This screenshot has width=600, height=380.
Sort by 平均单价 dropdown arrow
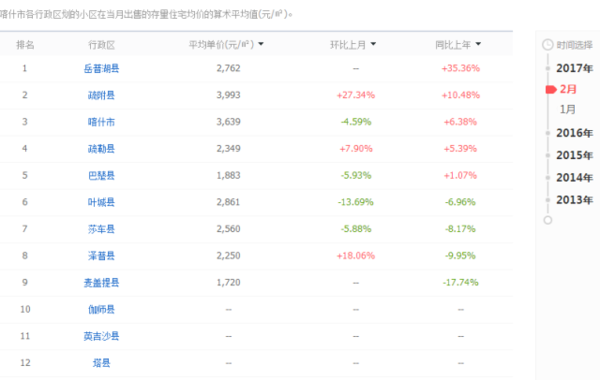click(x=261, y=44)
